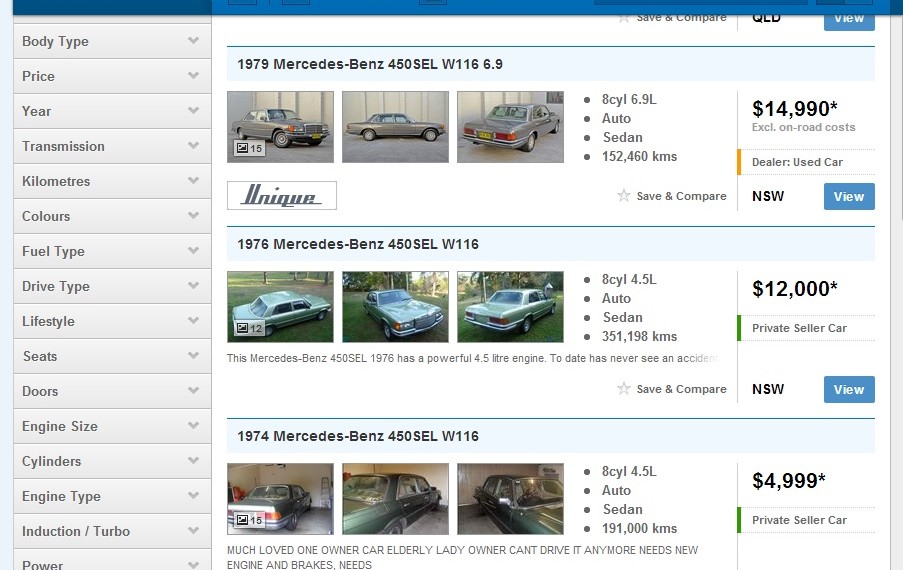Open the 12-photo gallery icon on the 1976 Mercedes
Viewport: 903px width, 570px height.
(249, 328)
